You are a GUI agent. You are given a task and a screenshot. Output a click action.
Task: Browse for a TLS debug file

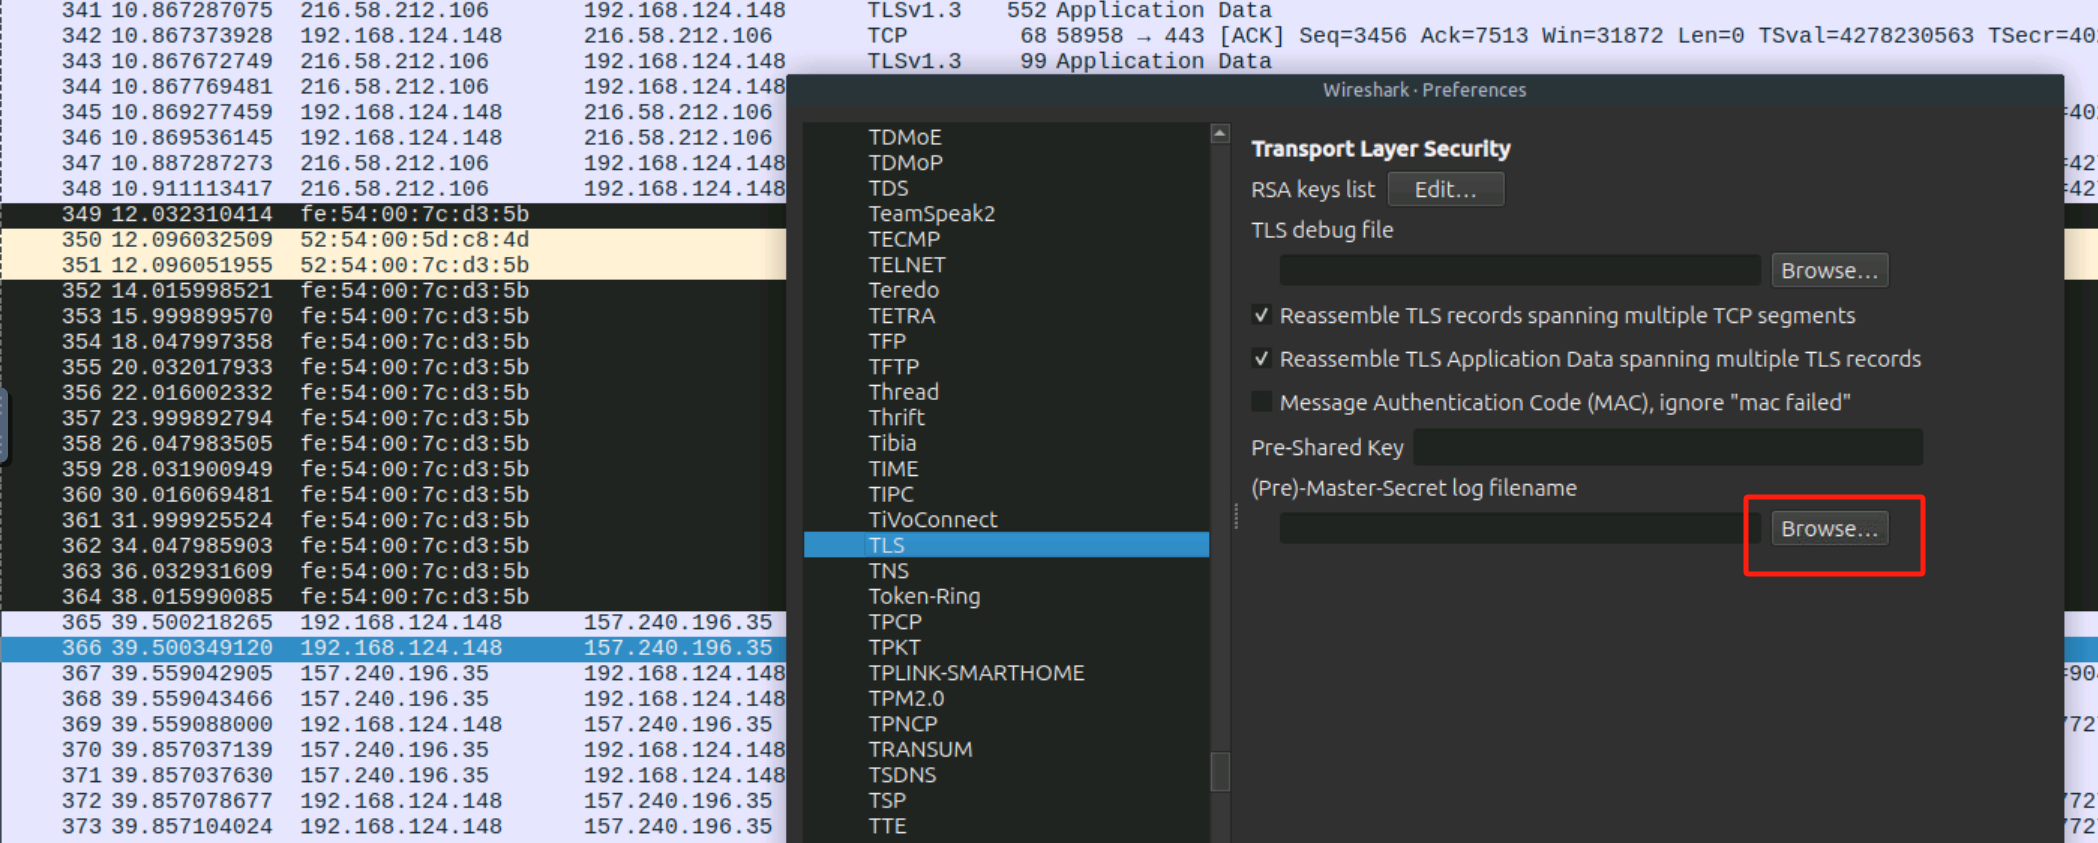[1829, 270]
